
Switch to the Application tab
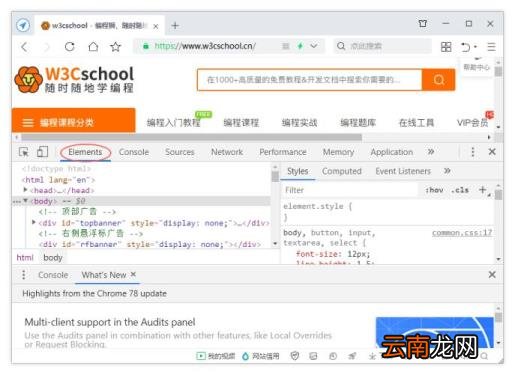tap(392, 152)
